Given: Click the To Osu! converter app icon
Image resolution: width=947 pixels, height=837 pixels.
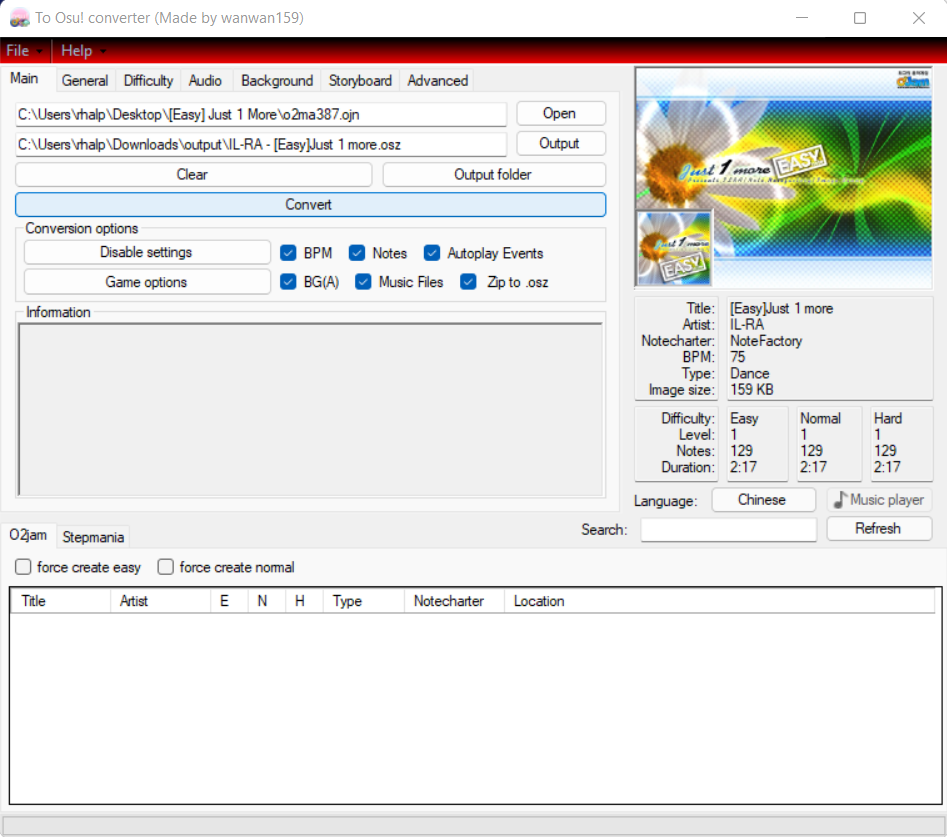Looking at the screenshot, I should [x=19, y=18].
